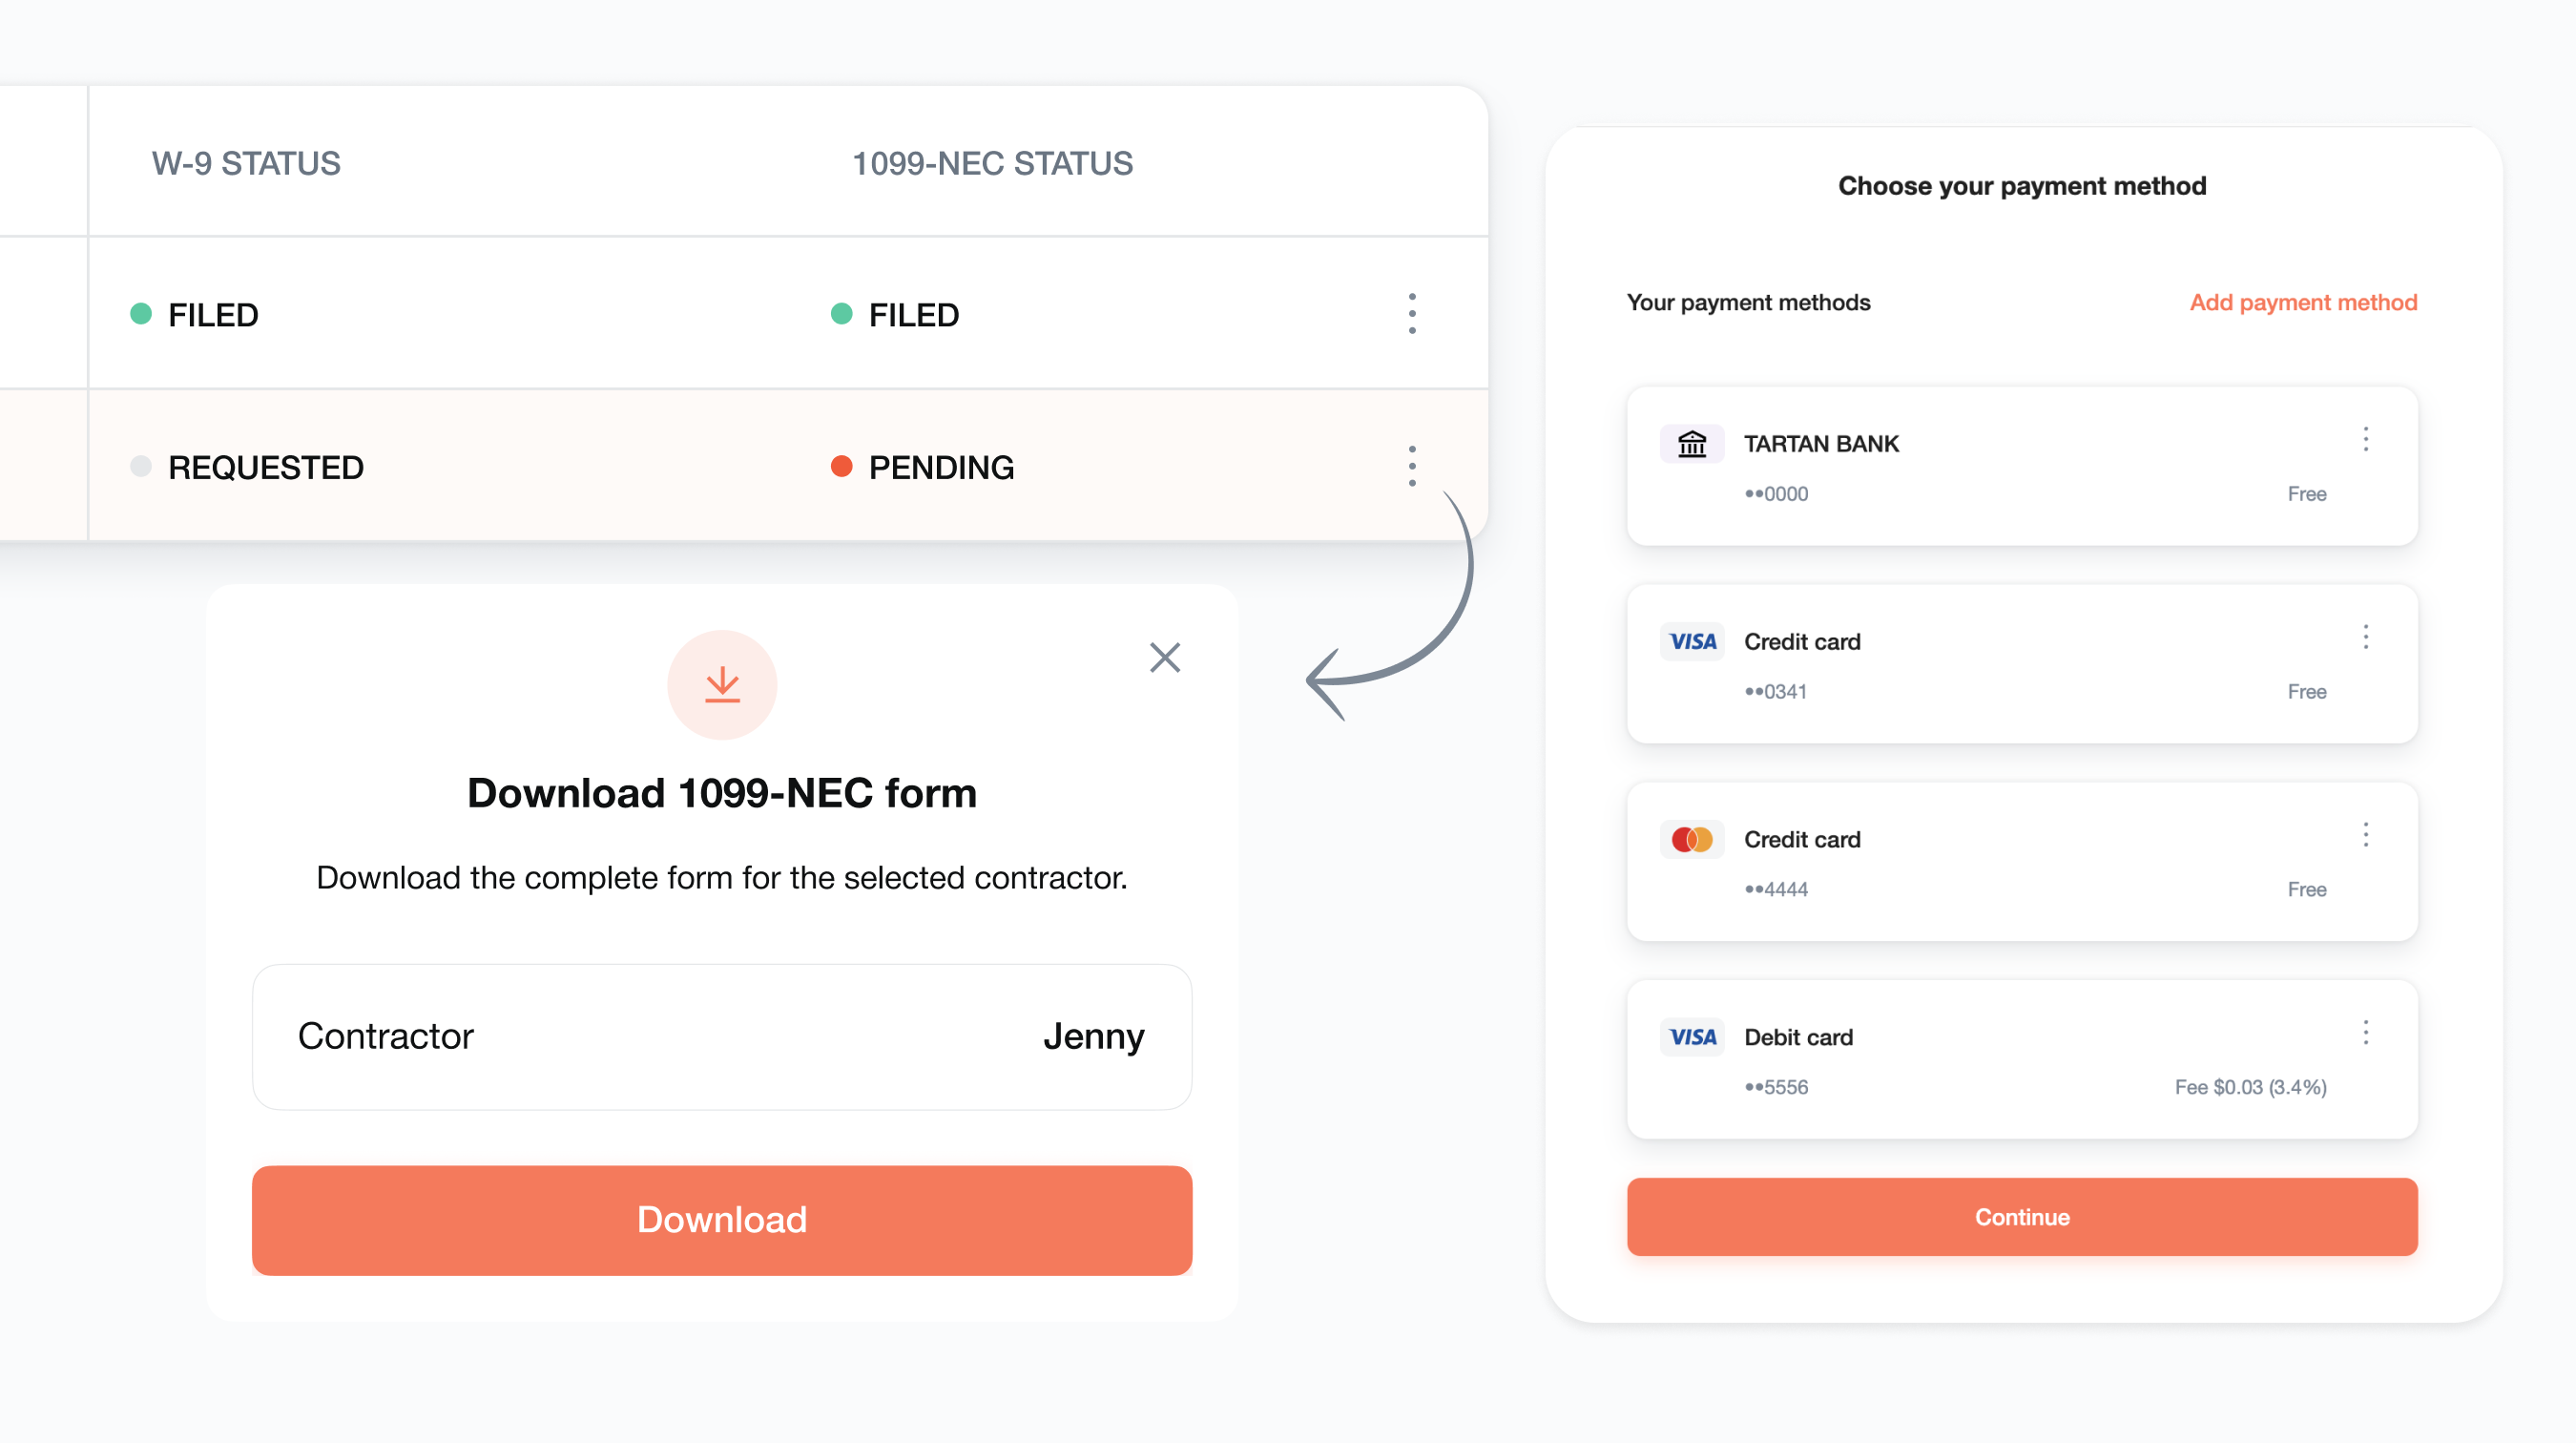Image resolution: width=2576 pixels, height=1443 pixels.
Task: Open options menu for credit card •0341
Action: [x=2366, y=637]
